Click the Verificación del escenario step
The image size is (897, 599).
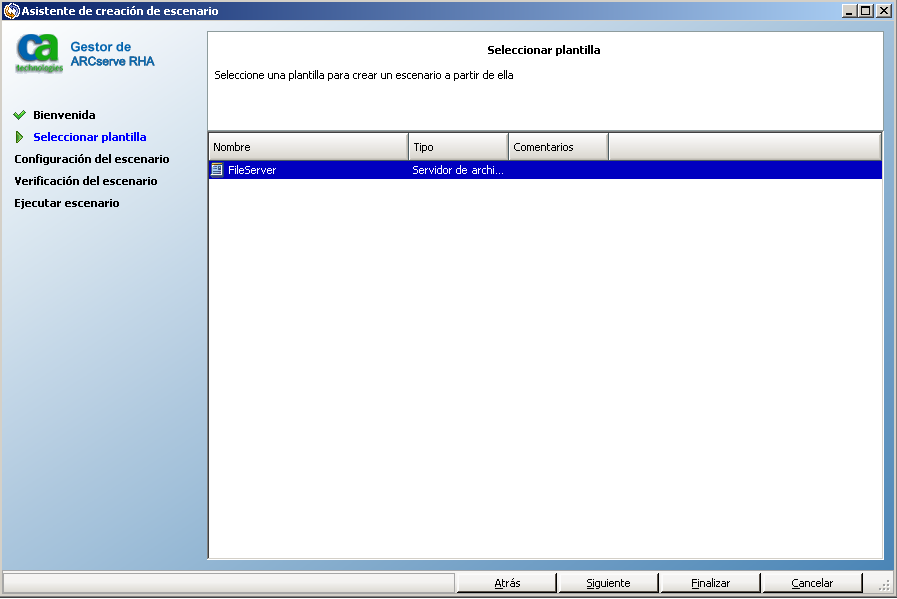pos(86,181)
